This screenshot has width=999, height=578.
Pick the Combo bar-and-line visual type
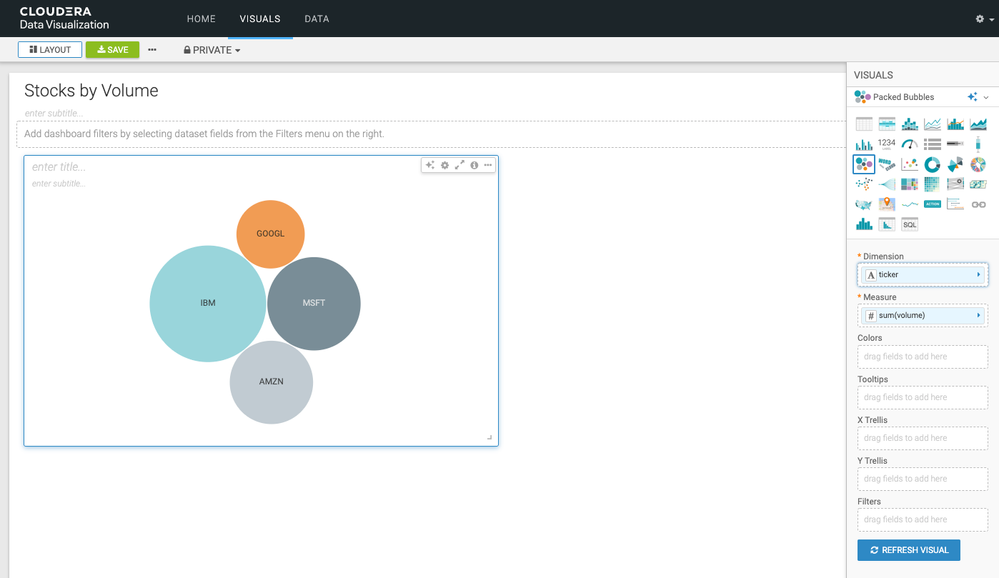click(956, 124)
